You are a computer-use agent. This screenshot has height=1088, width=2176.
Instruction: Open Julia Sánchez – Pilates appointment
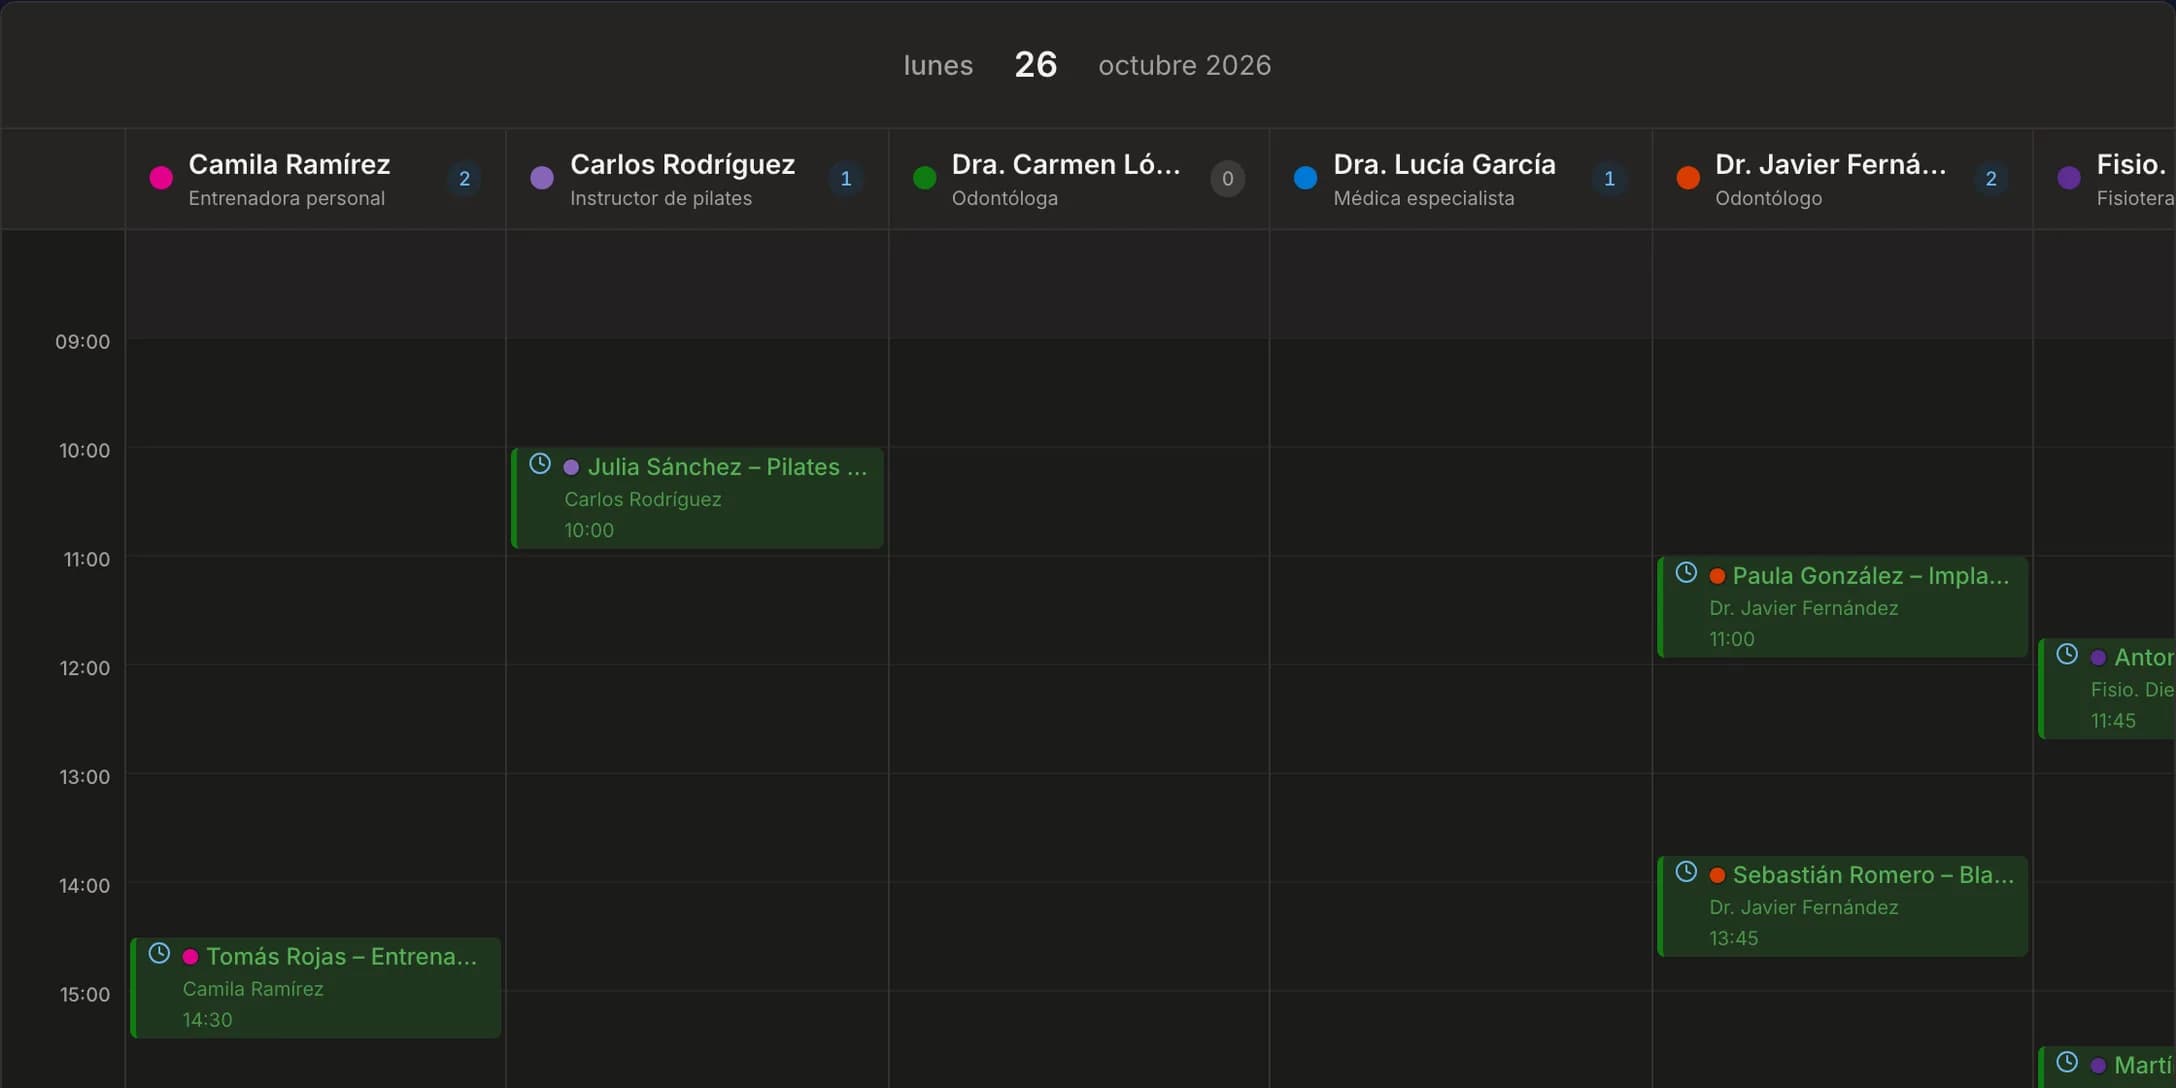click(x=698, y=498)
